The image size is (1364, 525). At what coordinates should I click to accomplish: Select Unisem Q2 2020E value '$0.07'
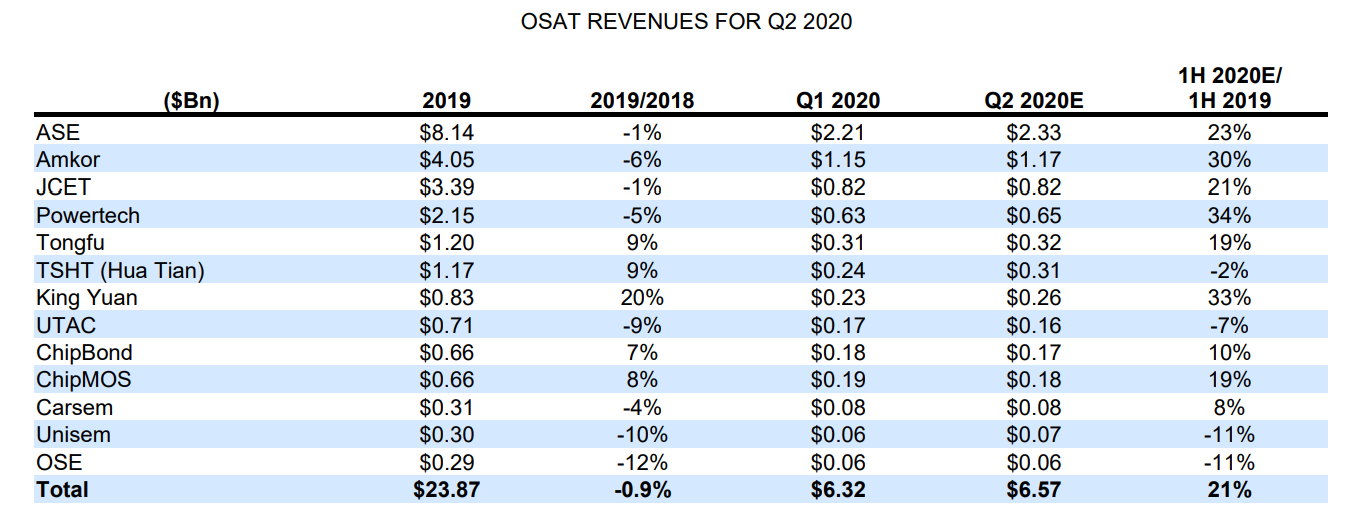1034,435
